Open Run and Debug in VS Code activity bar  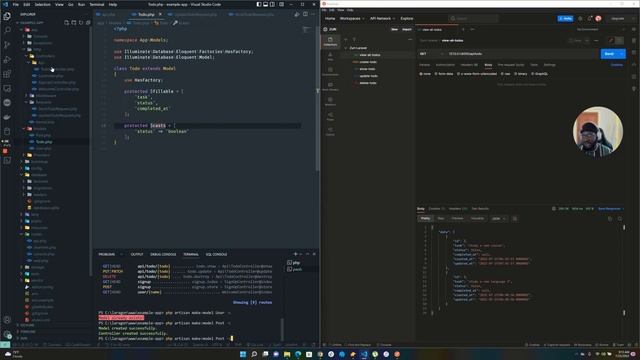coord(7,59)
